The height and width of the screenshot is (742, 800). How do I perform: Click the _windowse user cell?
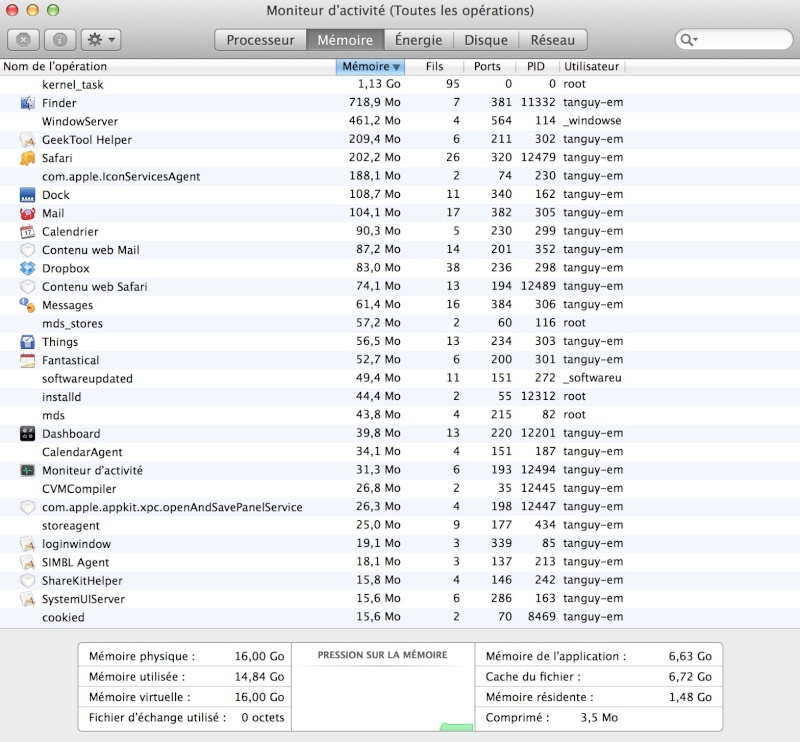(592, 121)
